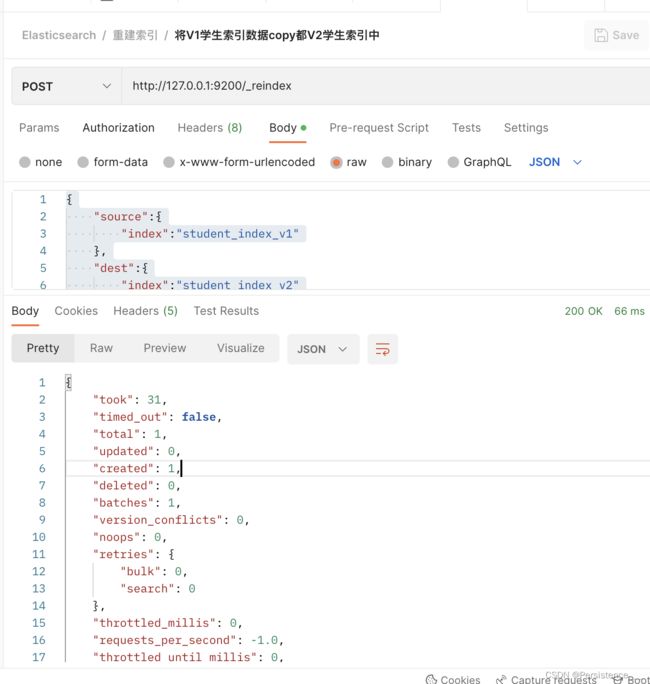
Task: Click the "throttled_millis" response line
Action: tap(168, 623)
